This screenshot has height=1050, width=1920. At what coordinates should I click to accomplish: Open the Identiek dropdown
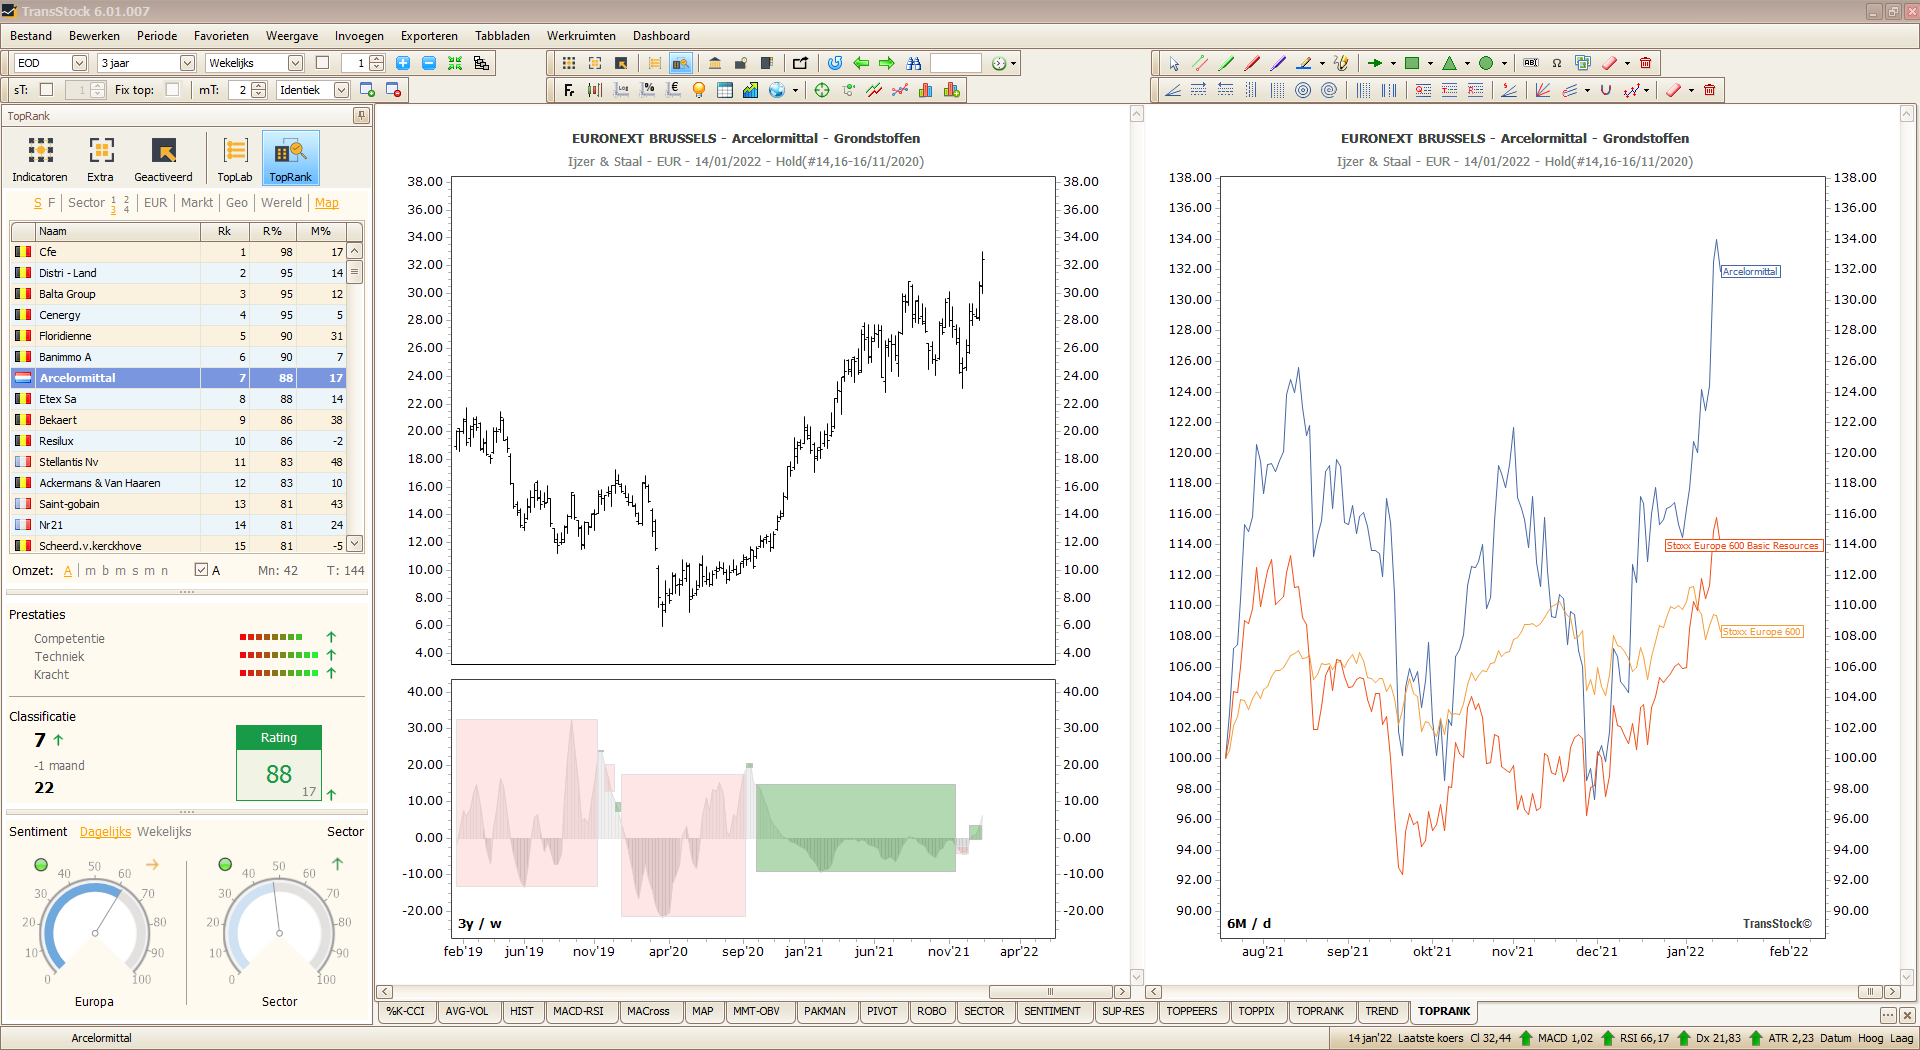[341, 90]
